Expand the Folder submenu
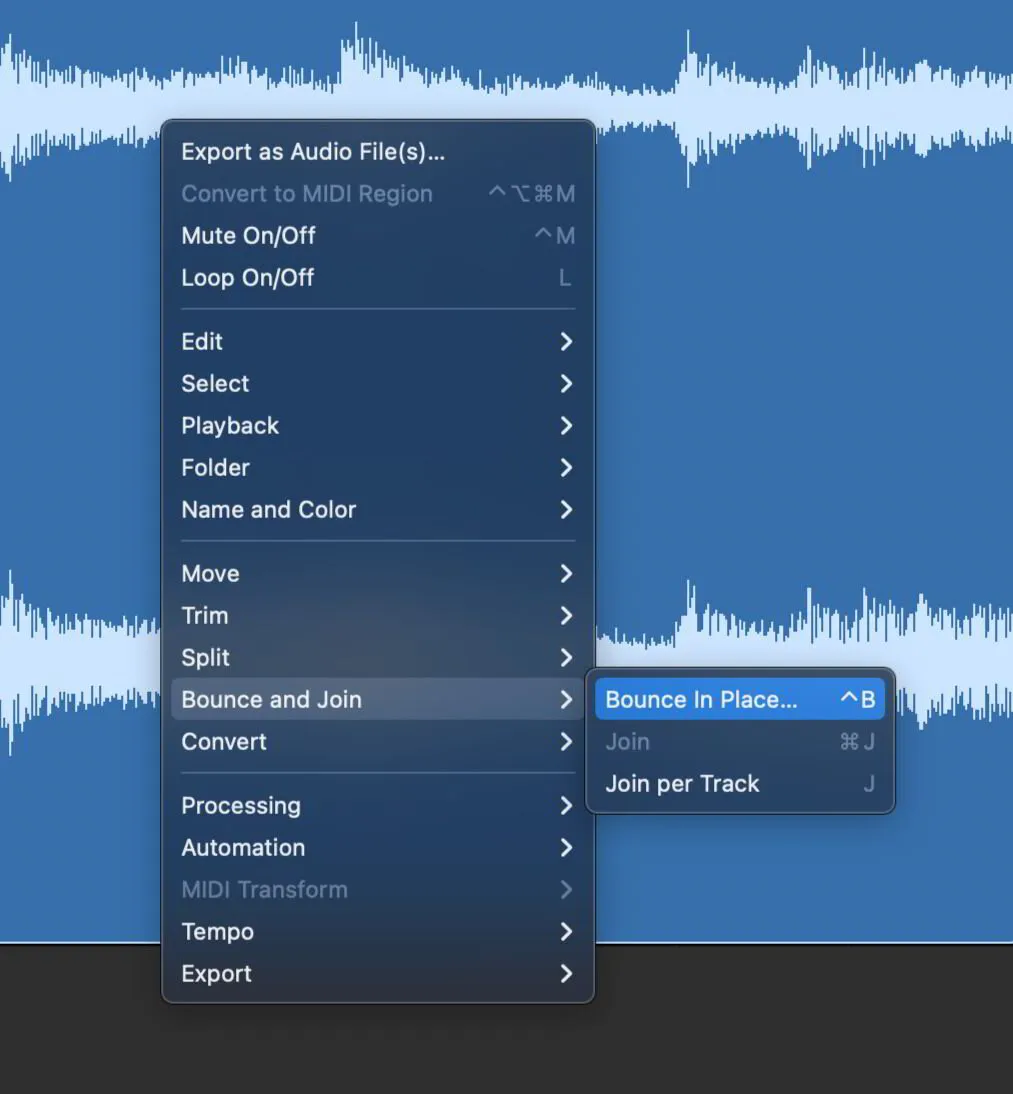Screen dimensions: 1013x1094 click(x=215, y=467)
